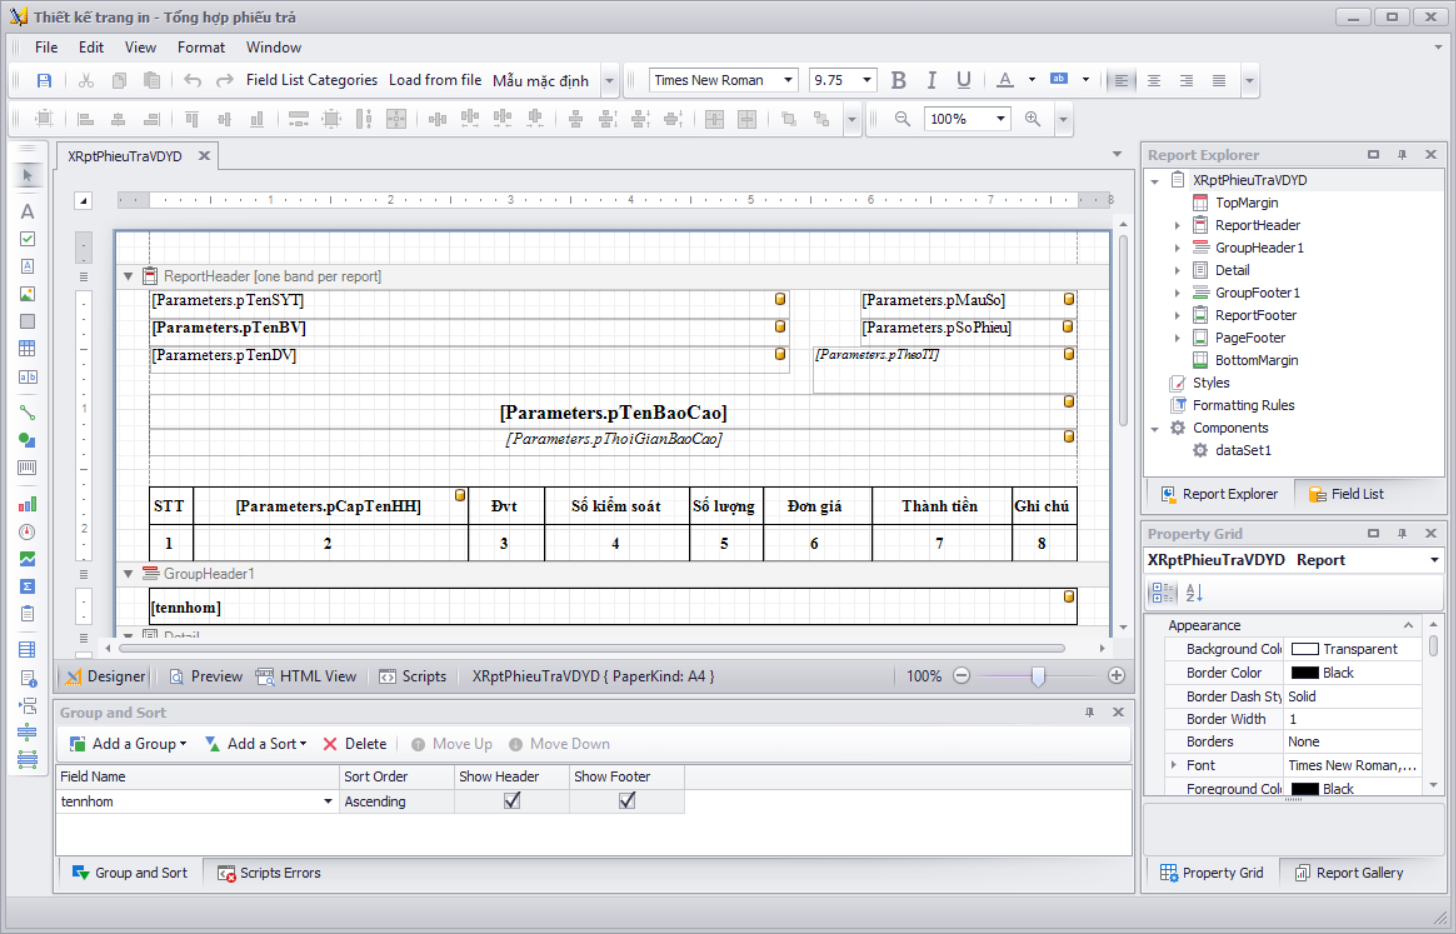Click the font color A icon
This screenshot has height=934, width=1456.
(x=1006, y=80)
